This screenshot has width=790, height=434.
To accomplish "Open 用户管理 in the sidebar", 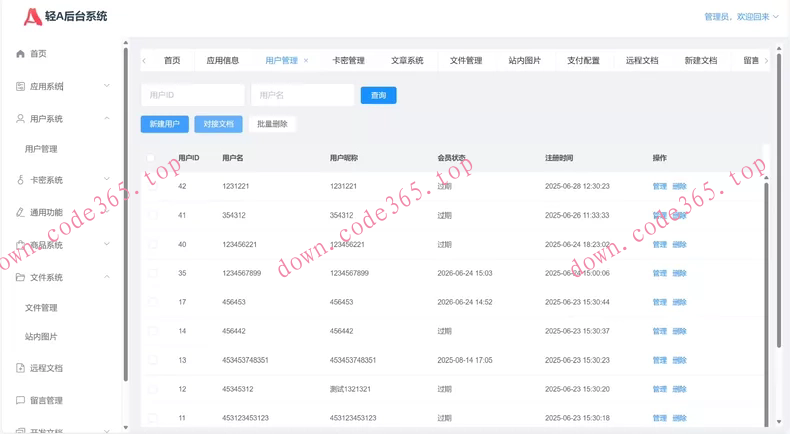I will [41, 149].
